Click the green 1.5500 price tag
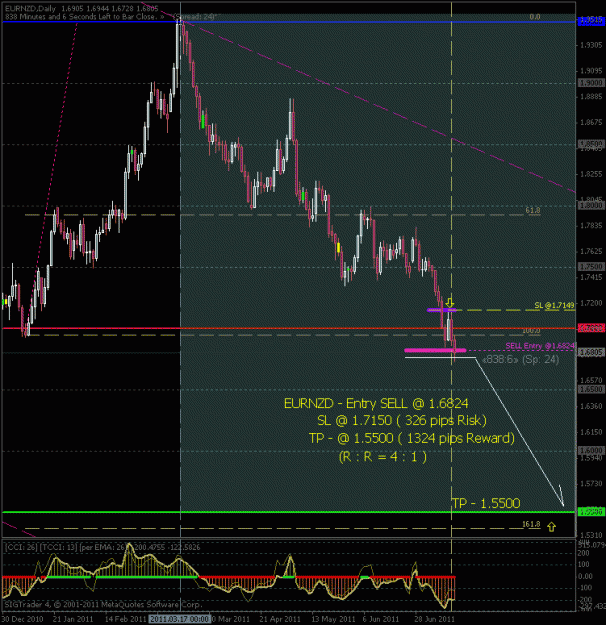 (x=590, y=511)
